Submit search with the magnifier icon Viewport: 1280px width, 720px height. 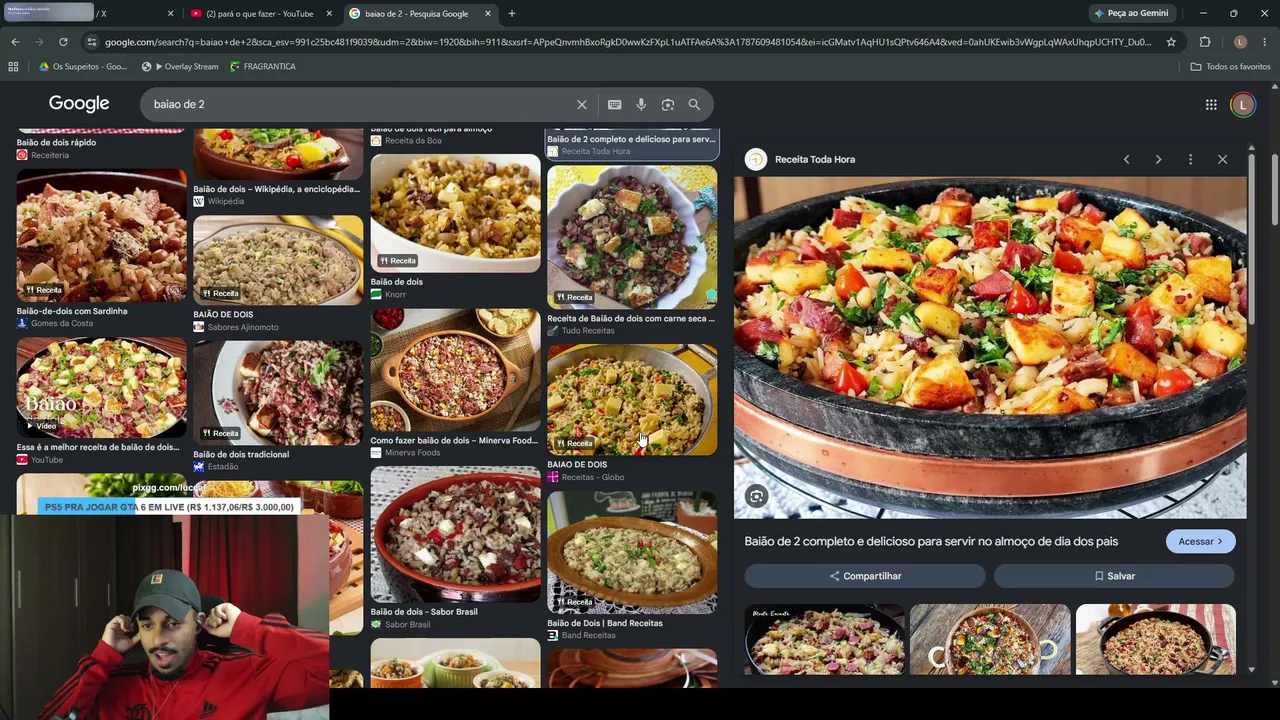click(694, 104)
